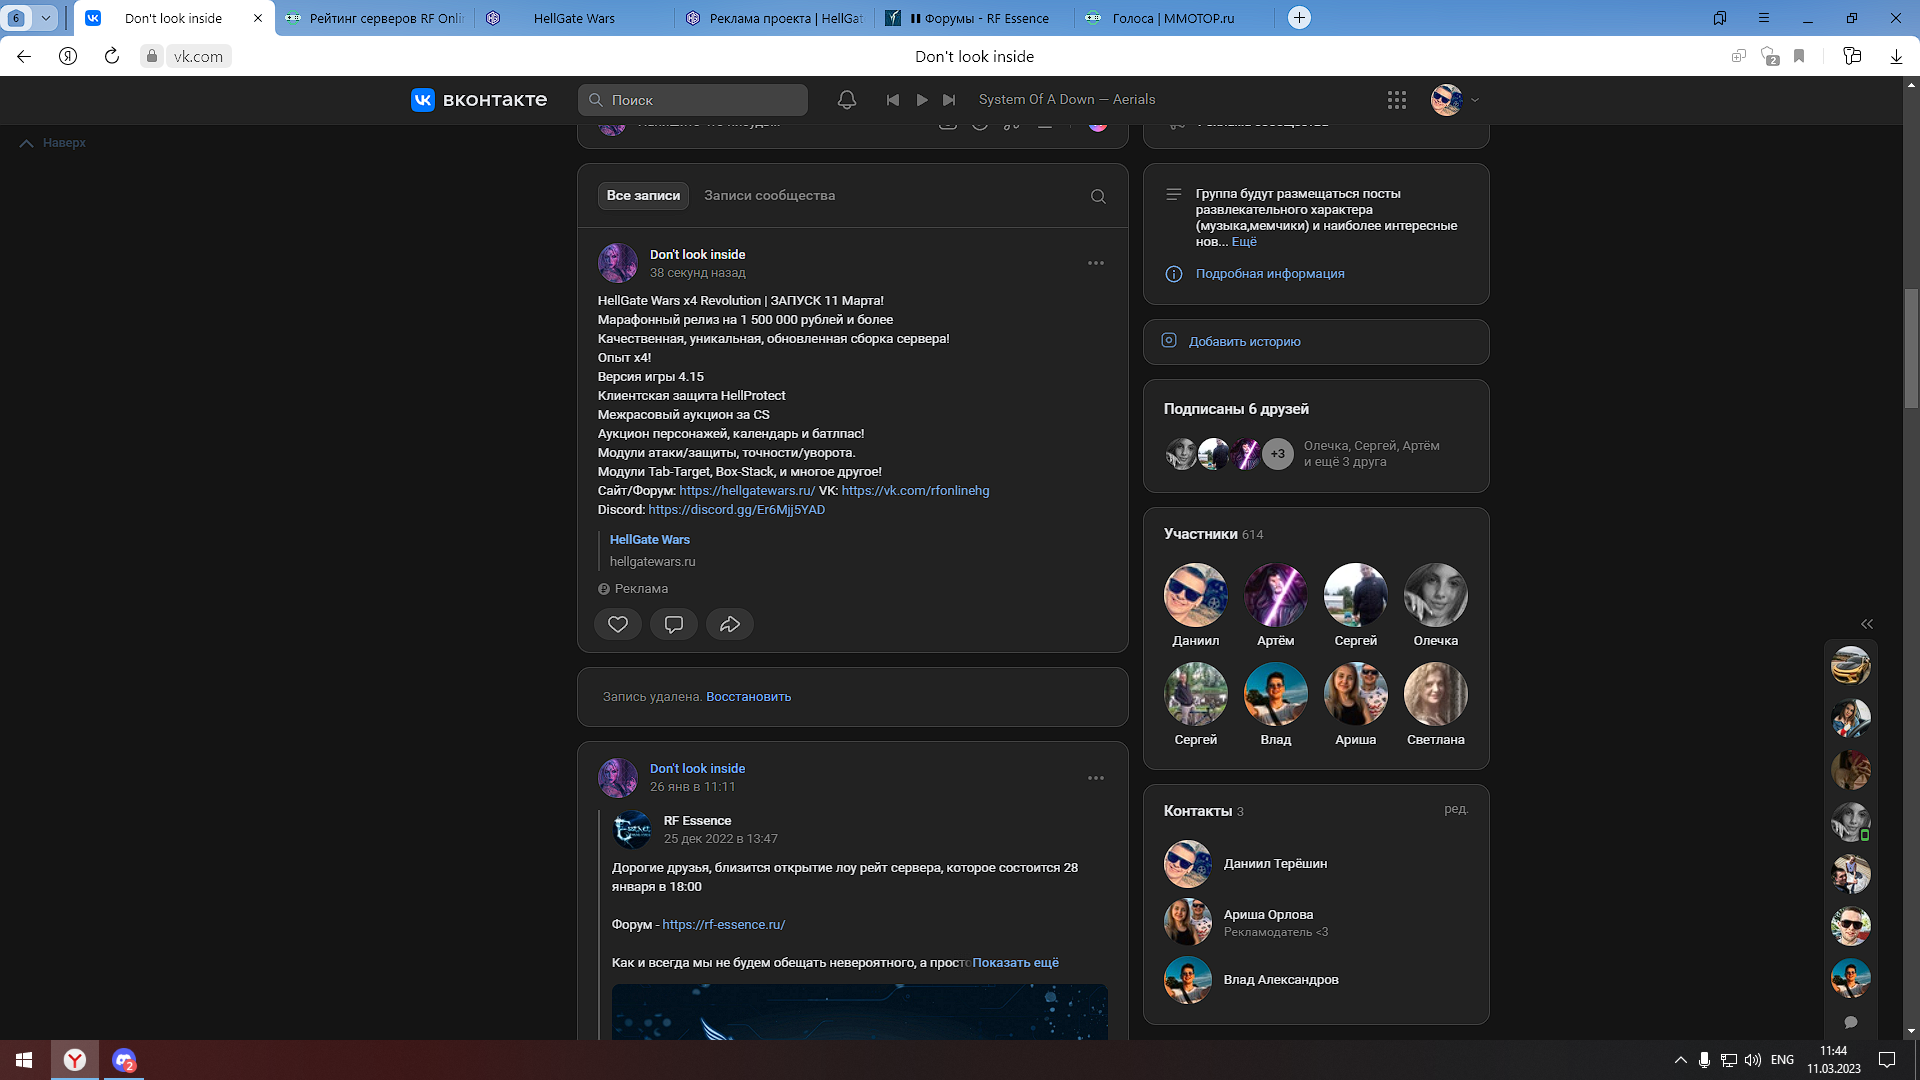
Task: Switch to Форумы - RF Essence tab
Action: pyautogui.click(x=975, y=18)
